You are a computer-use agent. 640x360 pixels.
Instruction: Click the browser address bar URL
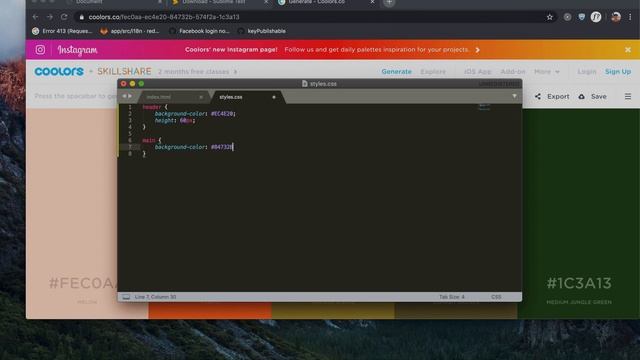164,17
